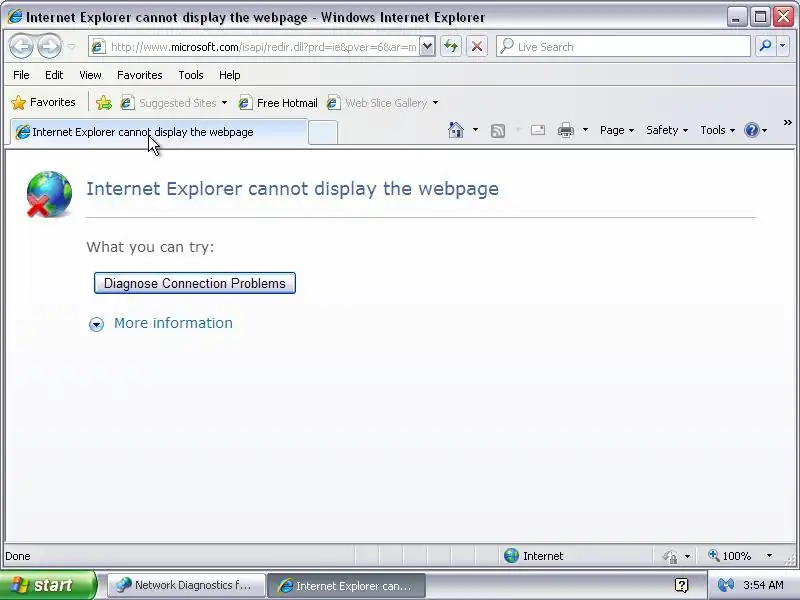Click the More information link text

pos(173,323)
